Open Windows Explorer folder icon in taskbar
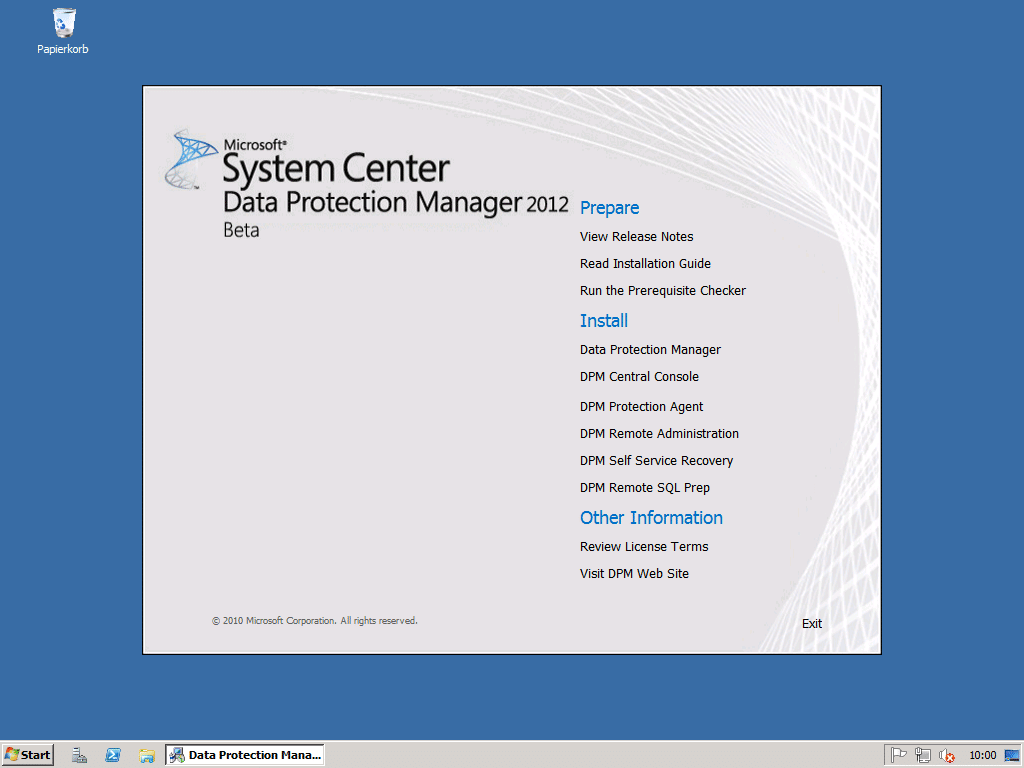Screen dimensions: 1024x768 point(146,755)
